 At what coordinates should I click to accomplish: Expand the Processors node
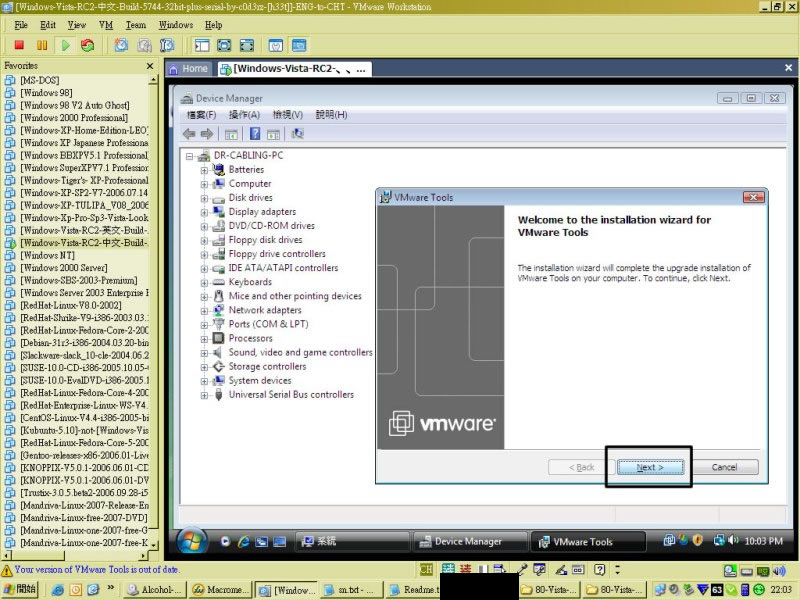(204, 339)
